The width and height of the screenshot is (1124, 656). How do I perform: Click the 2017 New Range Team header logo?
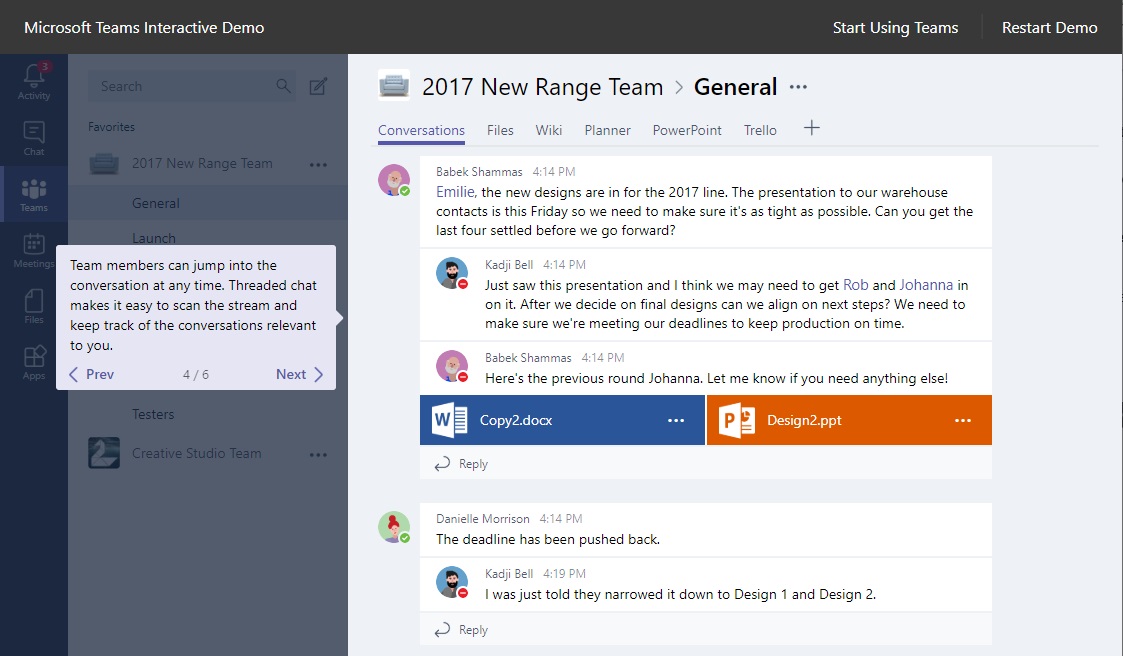click(x=394, y=86)
